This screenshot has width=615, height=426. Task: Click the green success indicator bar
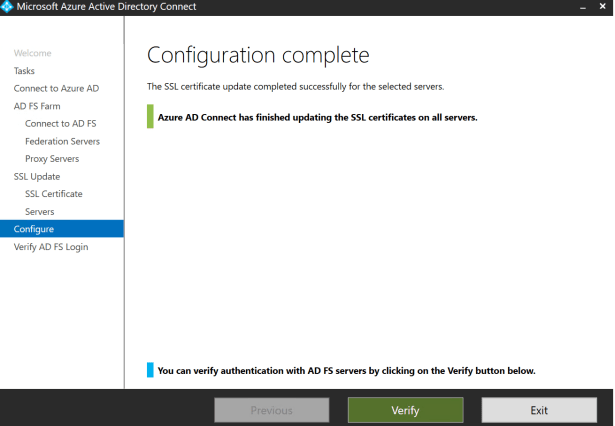(150, 117)
